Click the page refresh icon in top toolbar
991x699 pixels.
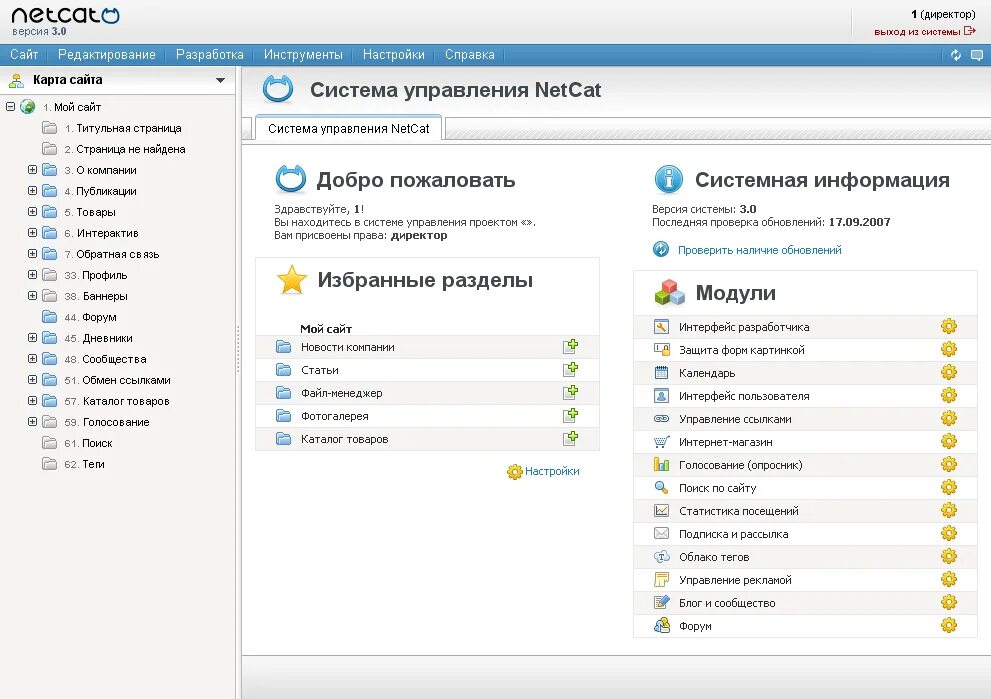click(958, 57)
